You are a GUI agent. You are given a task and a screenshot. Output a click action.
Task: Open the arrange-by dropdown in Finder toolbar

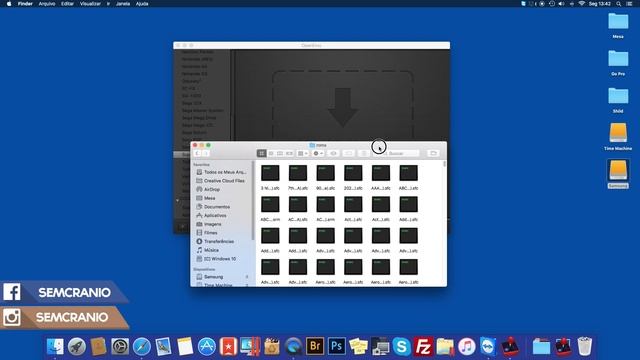click(303, 153)
